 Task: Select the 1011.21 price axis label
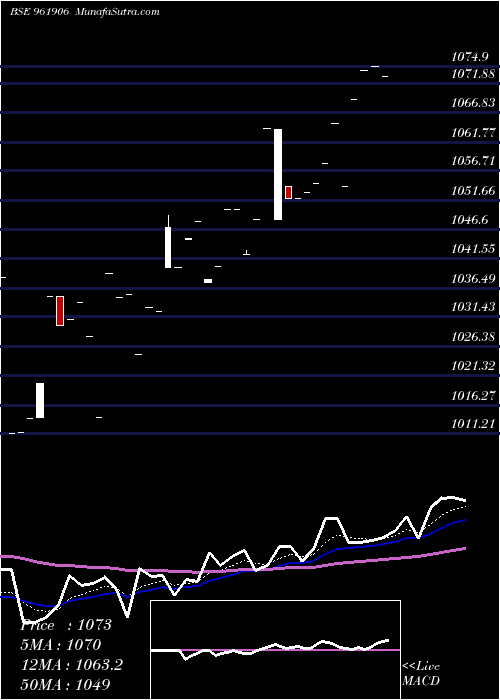(x=473, y=424)
